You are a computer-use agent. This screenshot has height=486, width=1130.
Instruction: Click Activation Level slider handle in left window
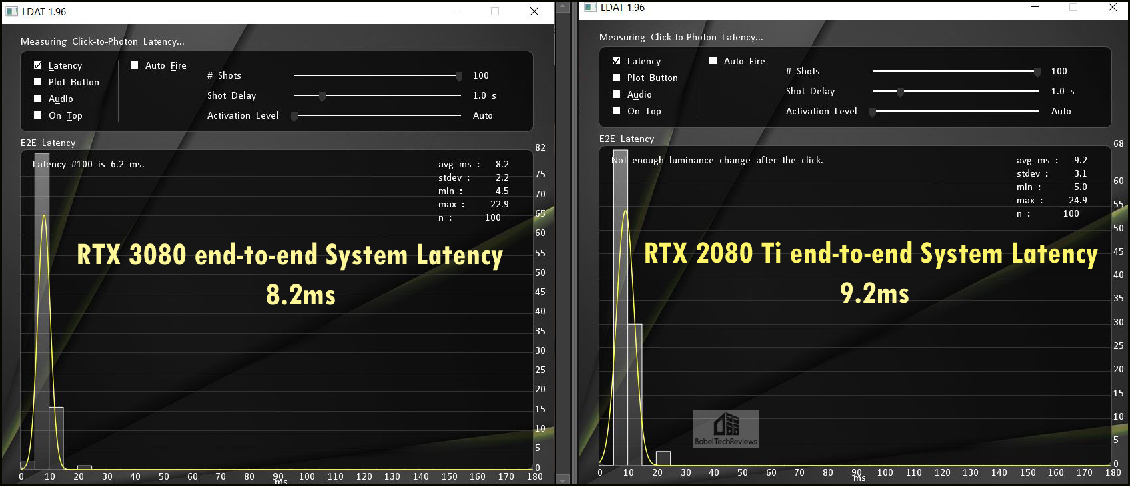294,115
